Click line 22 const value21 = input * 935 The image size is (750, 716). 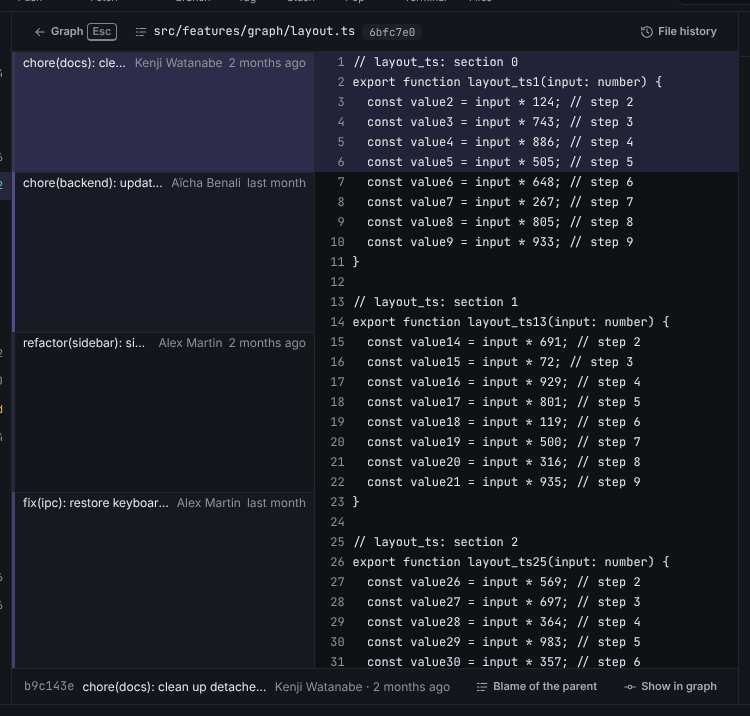[x=504, y=482]
